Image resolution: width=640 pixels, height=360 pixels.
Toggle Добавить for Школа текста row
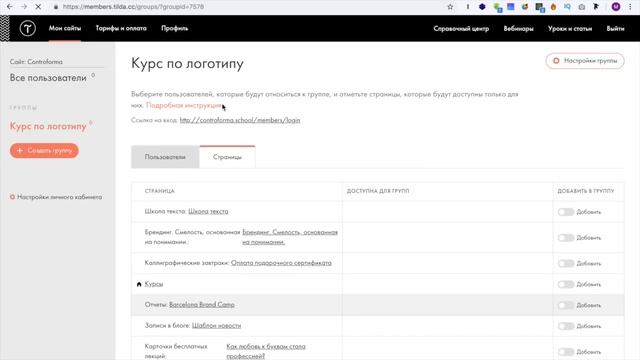click(x=566, y=212)
